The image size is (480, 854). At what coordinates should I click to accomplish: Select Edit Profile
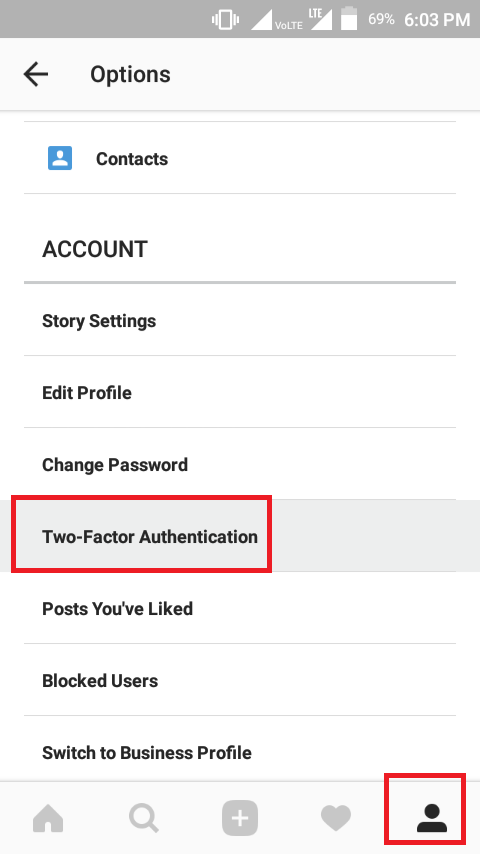click(240, 393)
